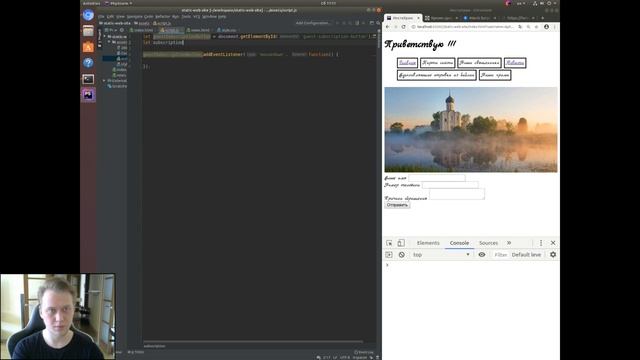
Task: Open the Add Configuration dropdown
Action: point(313,23)
